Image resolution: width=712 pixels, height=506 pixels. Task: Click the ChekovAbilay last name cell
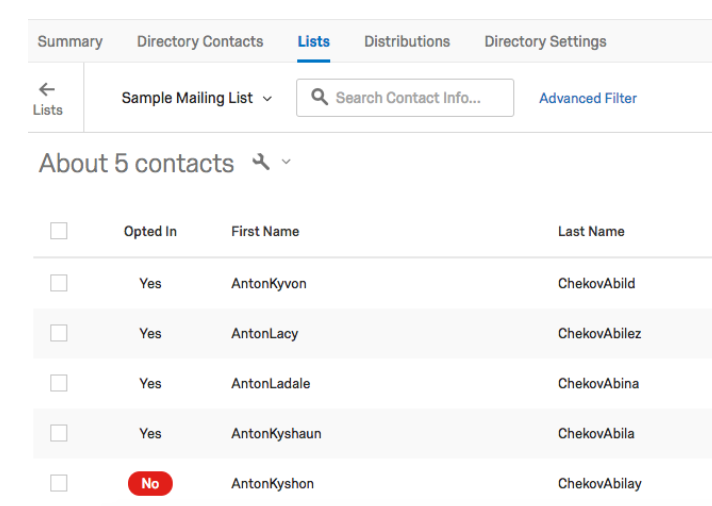[599, 483]
